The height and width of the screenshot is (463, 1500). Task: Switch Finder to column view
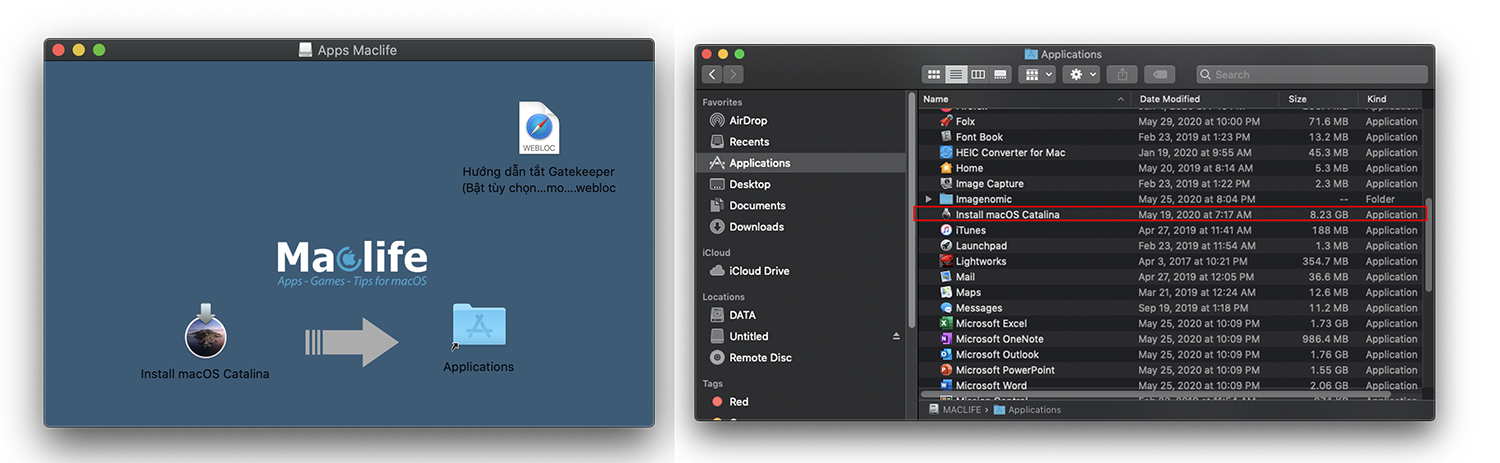tap(978, 75)
